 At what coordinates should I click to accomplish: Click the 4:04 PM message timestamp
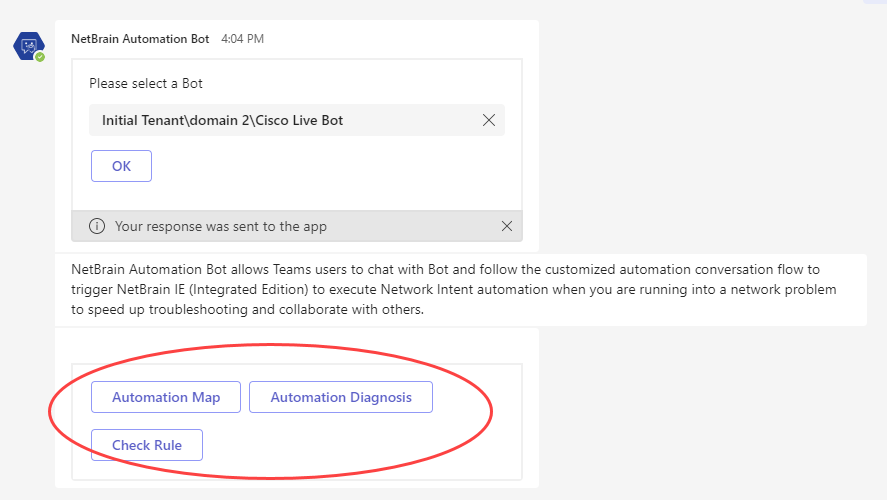(242, 39)
